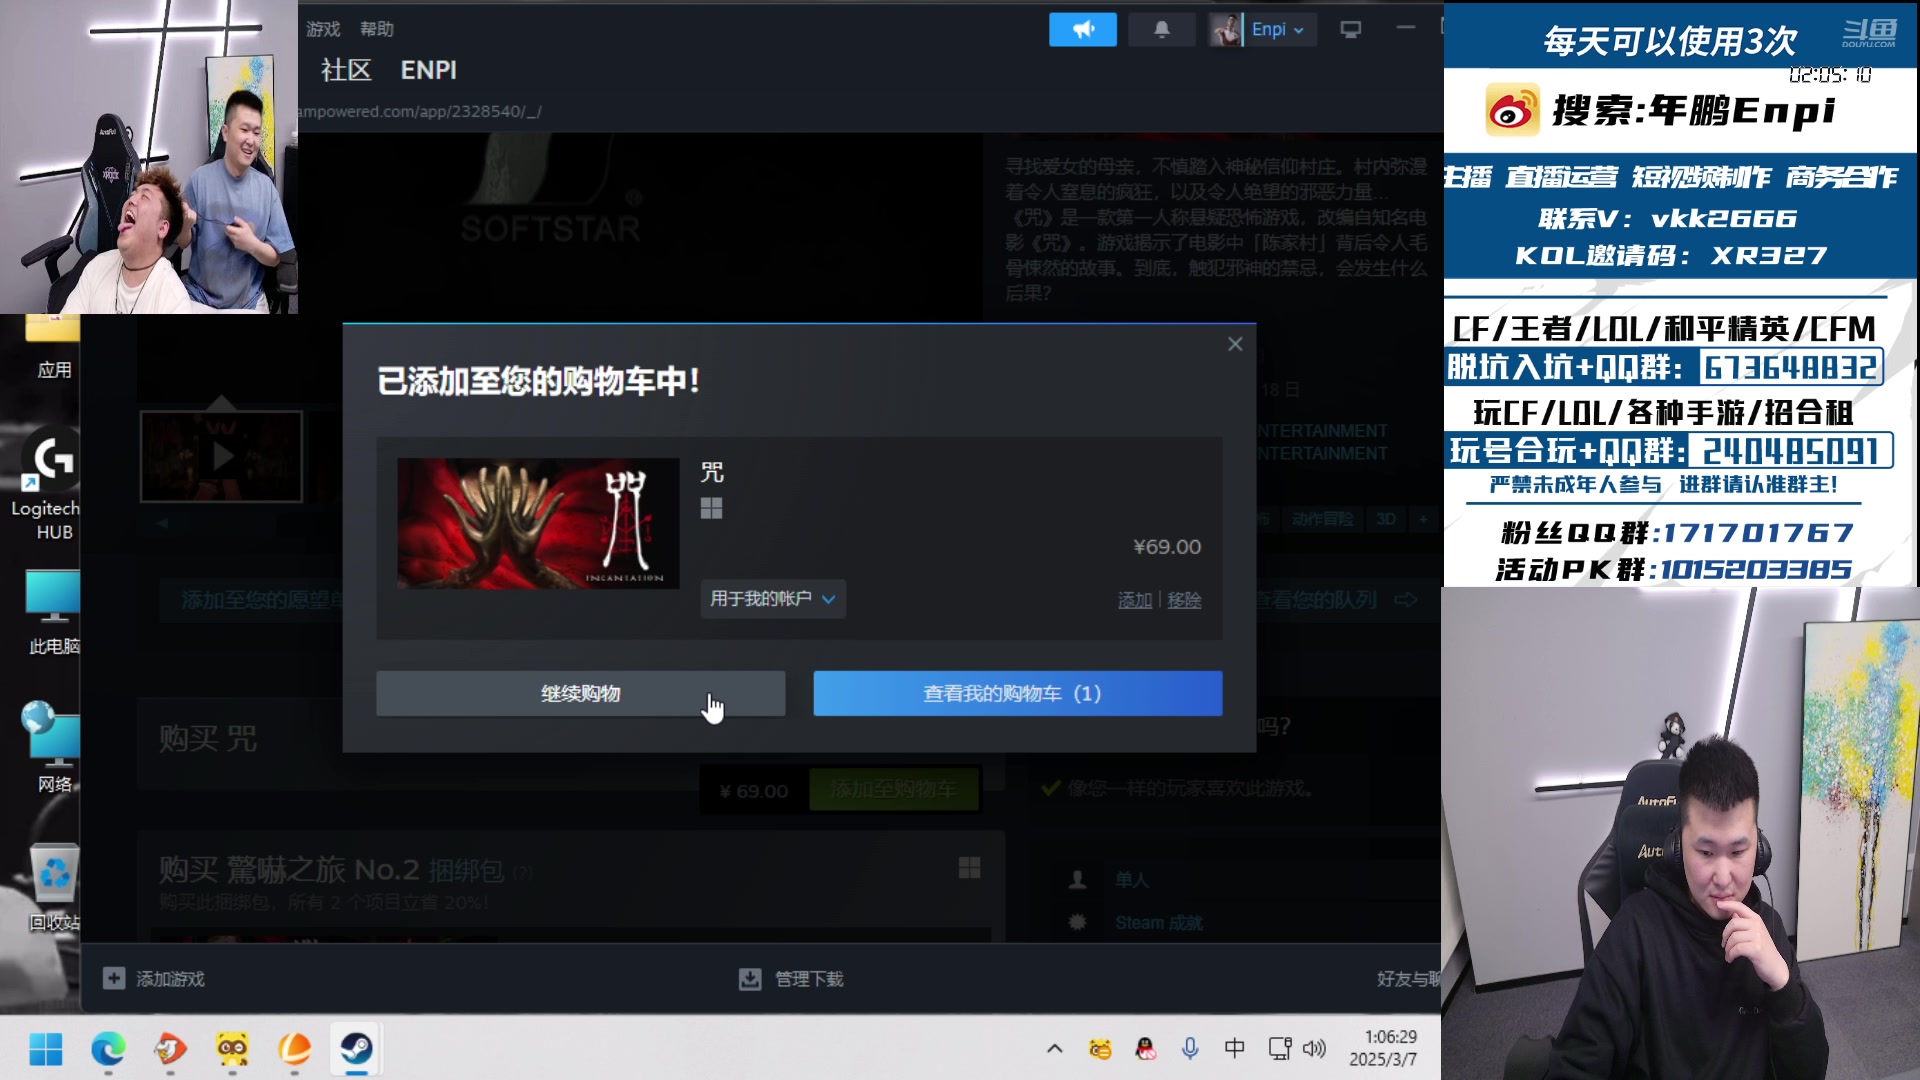Open Microsoft Edge from taskbar
Viewport: 1920px width, 1080px height.
click(108, 1048)
